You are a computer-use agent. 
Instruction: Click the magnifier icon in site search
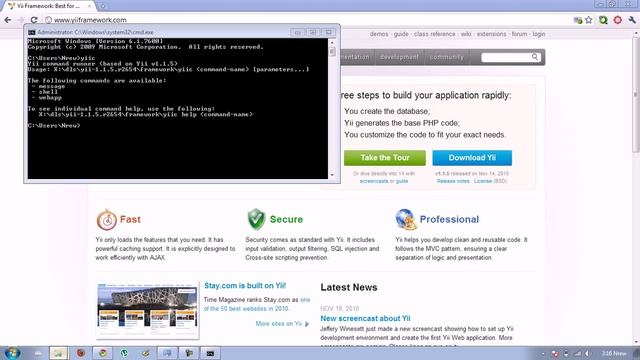click(535, 57)
